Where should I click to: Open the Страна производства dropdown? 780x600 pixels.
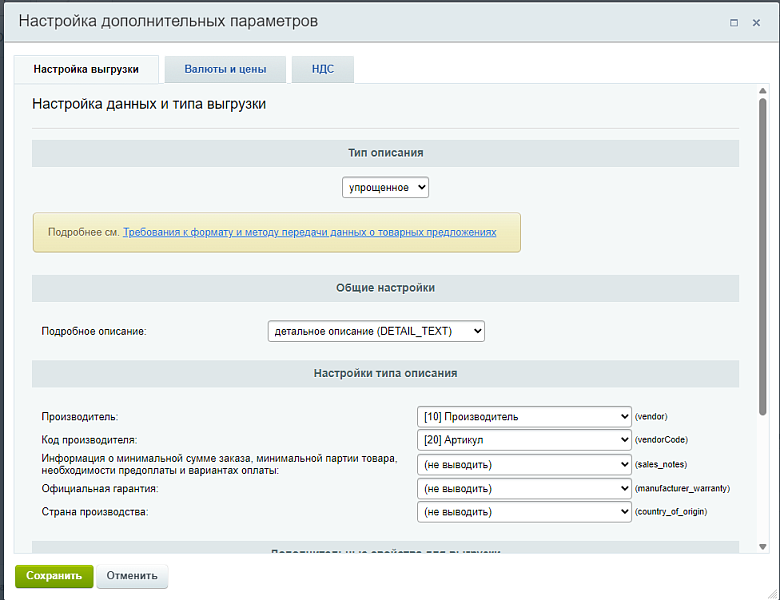point(524,511)
